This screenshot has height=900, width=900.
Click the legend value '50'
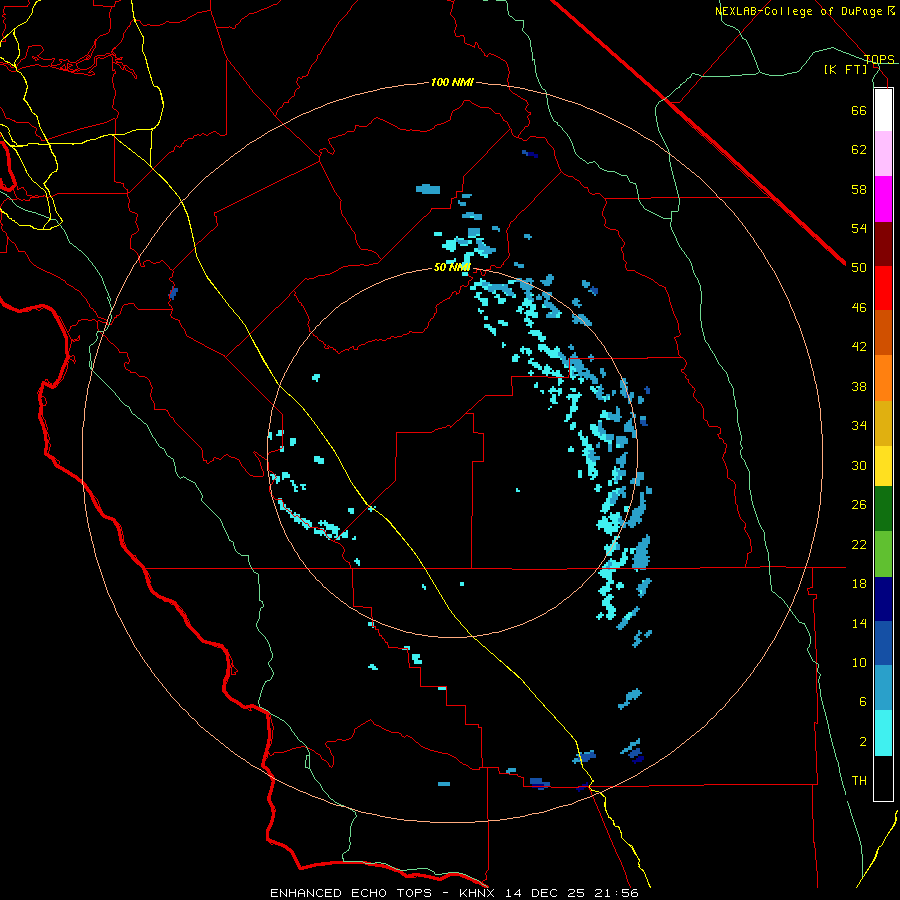click(859, 267)
